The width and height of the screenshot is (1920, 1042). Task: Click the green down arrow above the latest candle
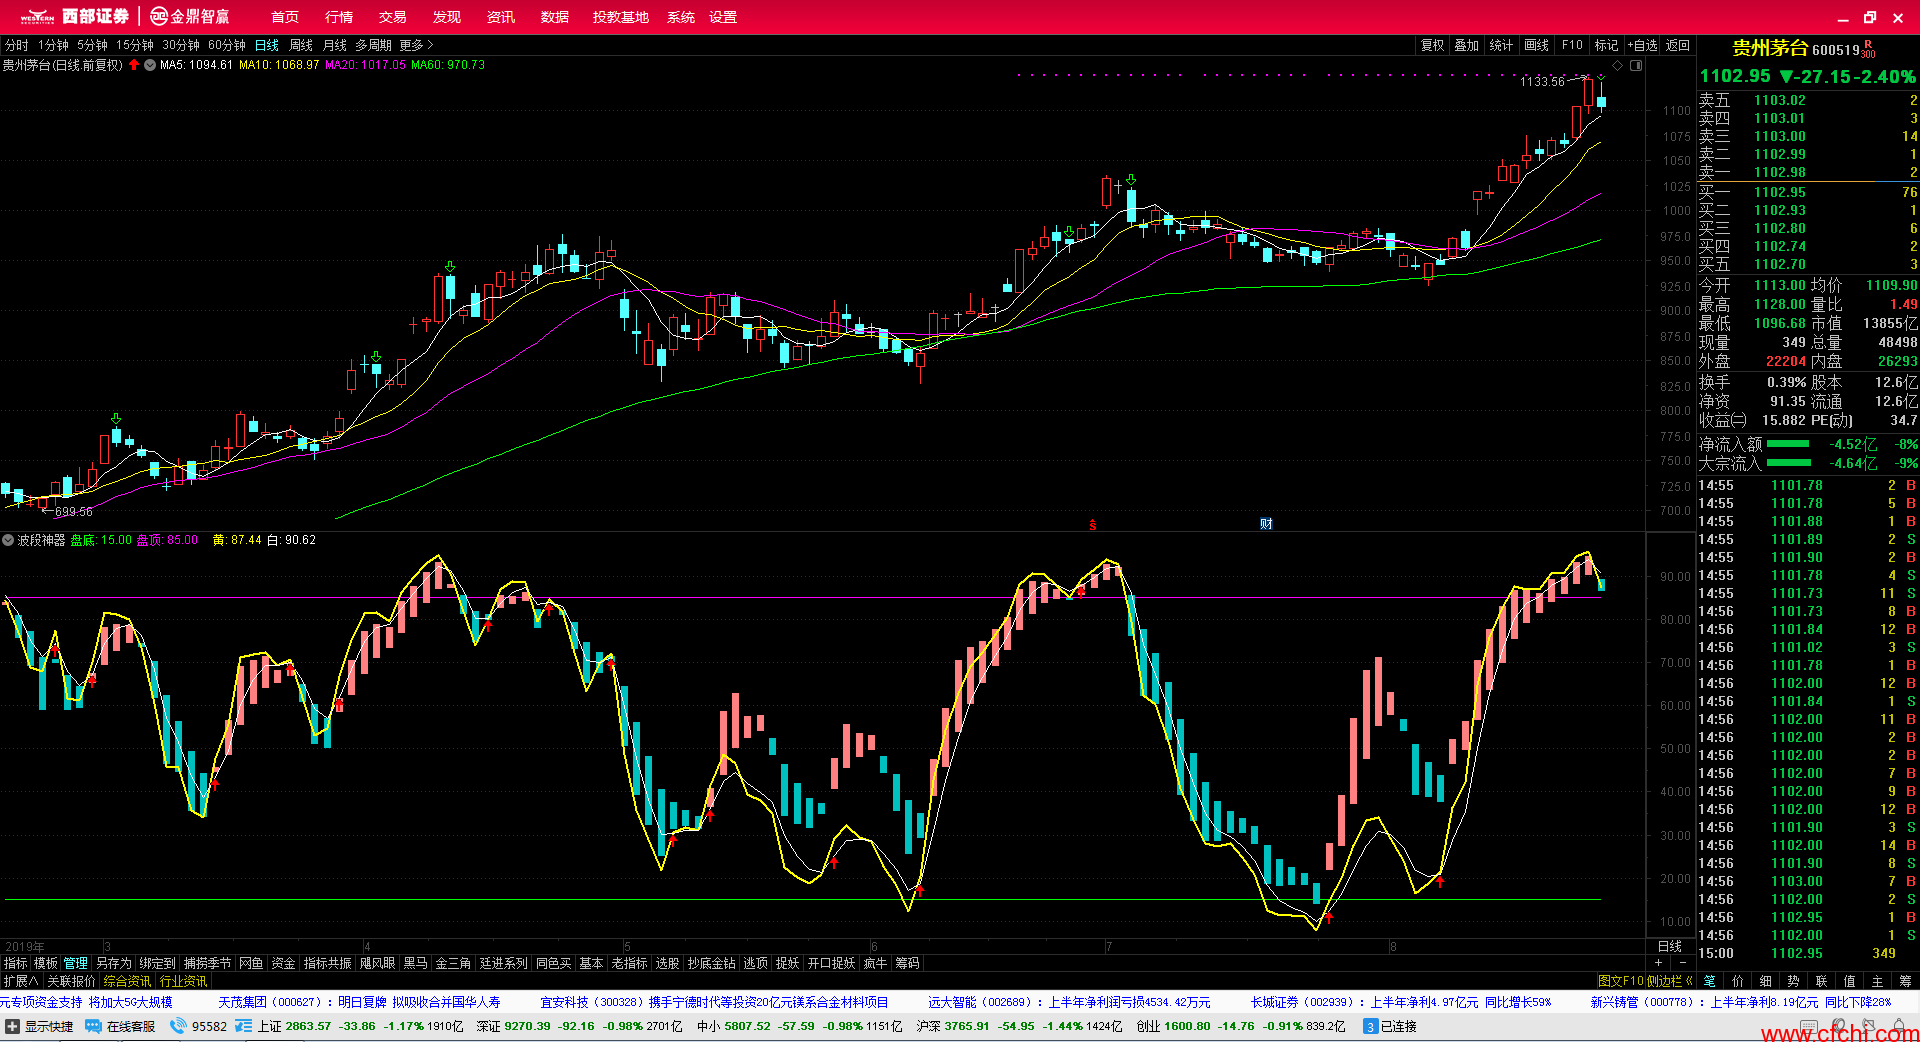coord(1601,76)
